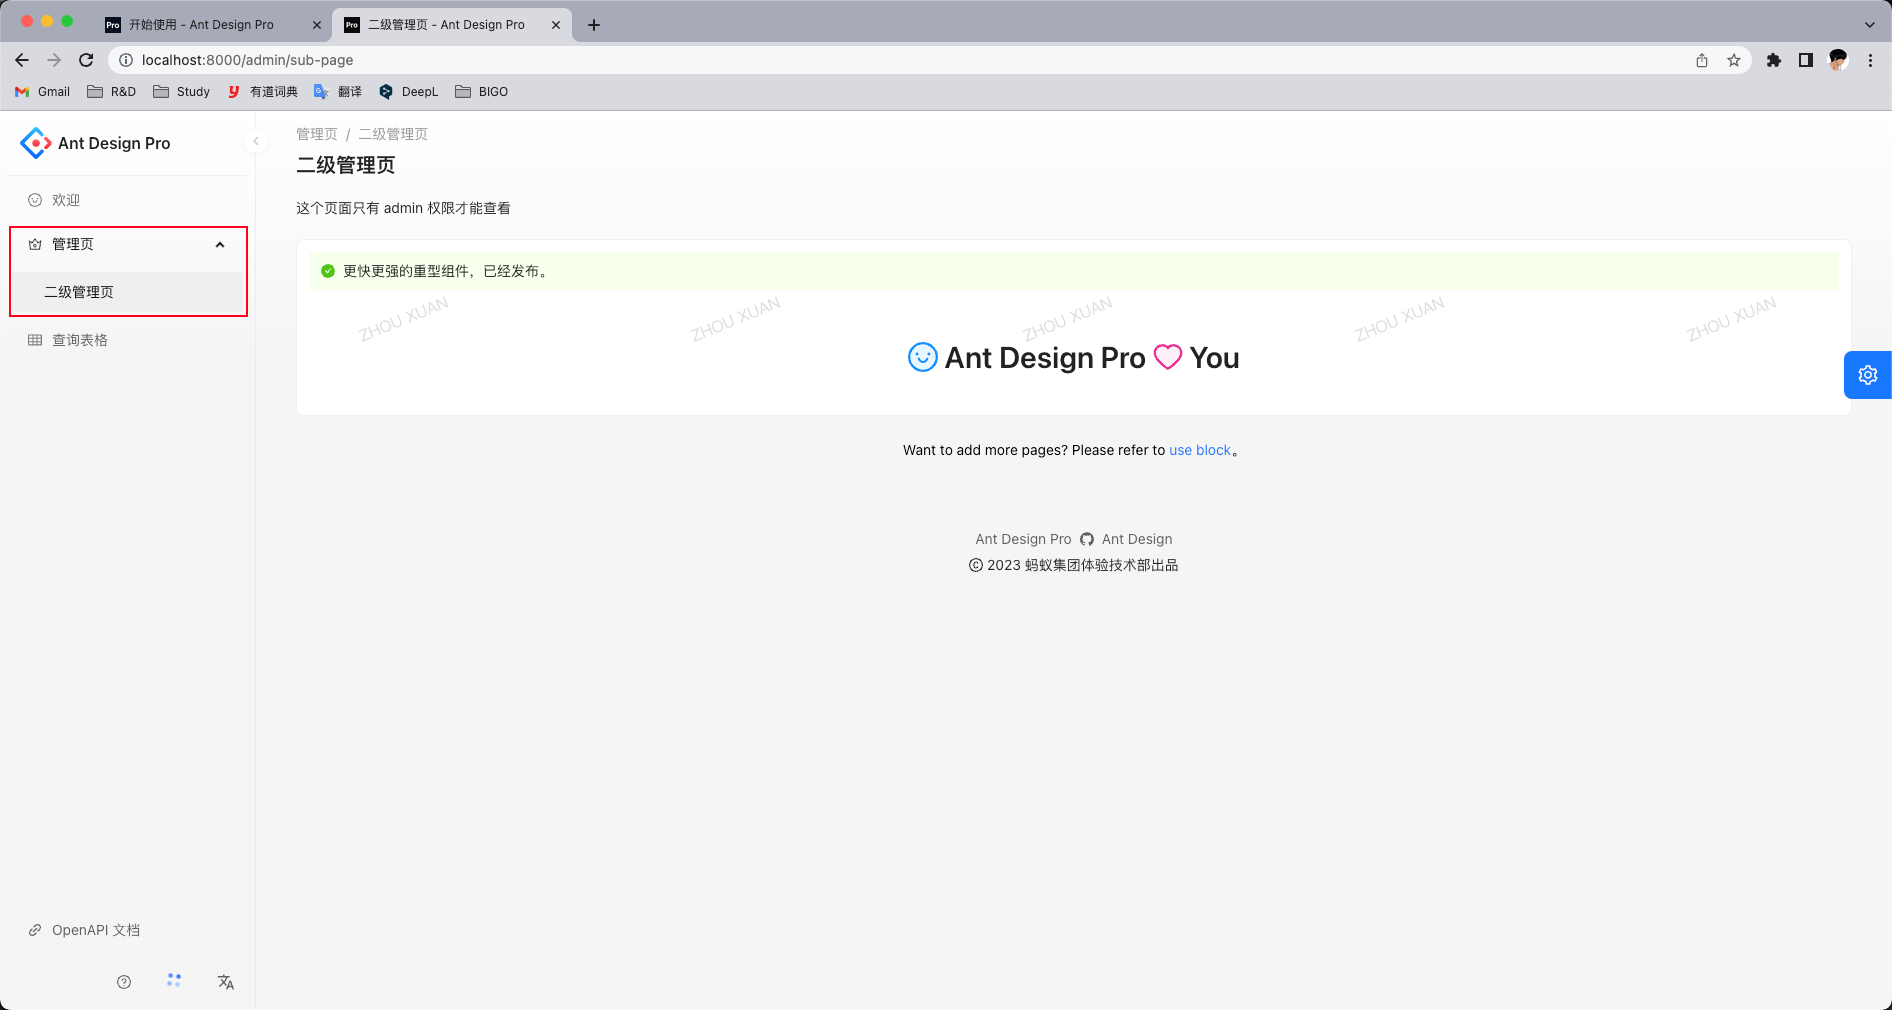Click the 二级管理页 breadcrumb item

click(393, 134)
